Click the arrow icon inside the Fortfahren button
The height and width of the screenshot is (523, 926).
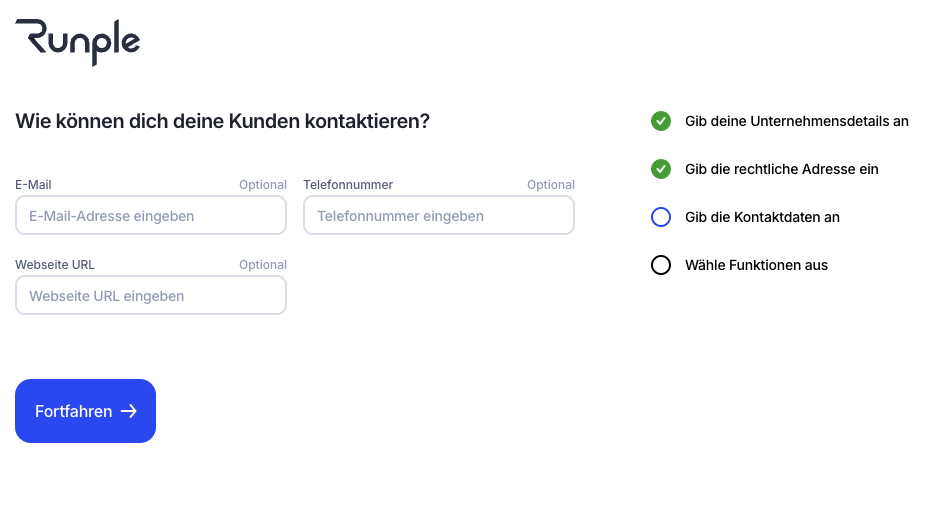coord(128,411)
